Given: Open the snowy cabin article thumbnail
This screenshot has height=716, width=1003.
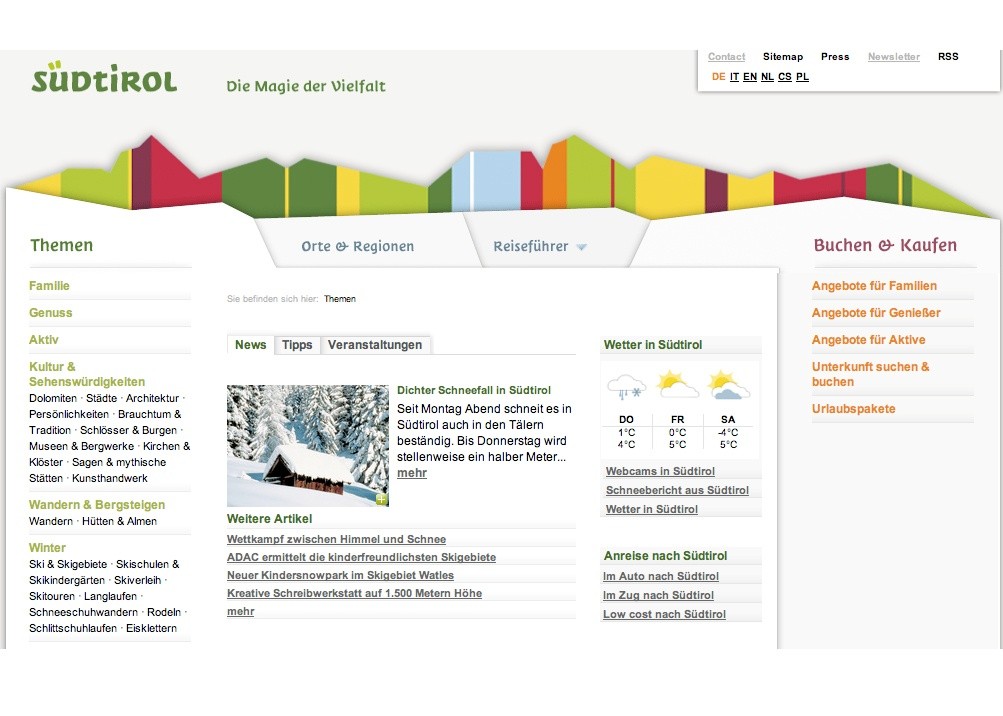Looking at the screenshot, I should point(307,445).
